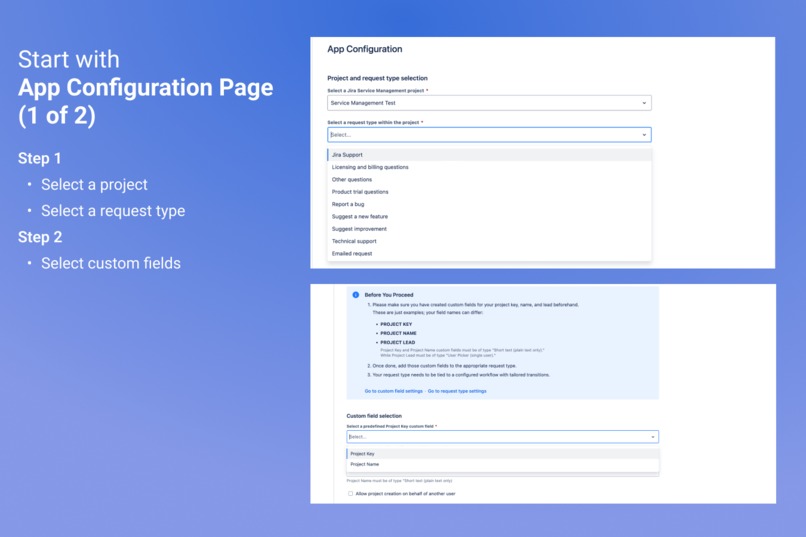Select Project Name from custom field list
This screenshot has width=806, height=537.
click(x=502, y=464)
